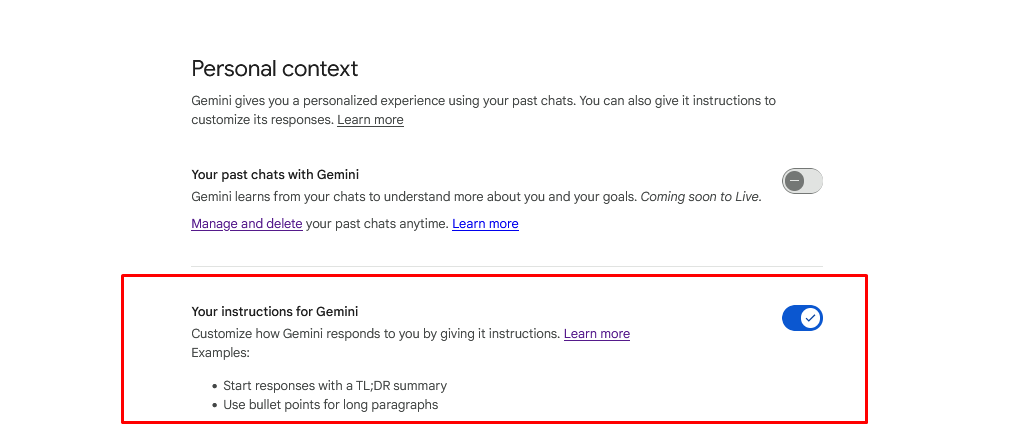
Task: Click the Examples: label
Action: (x=220, y=353)
